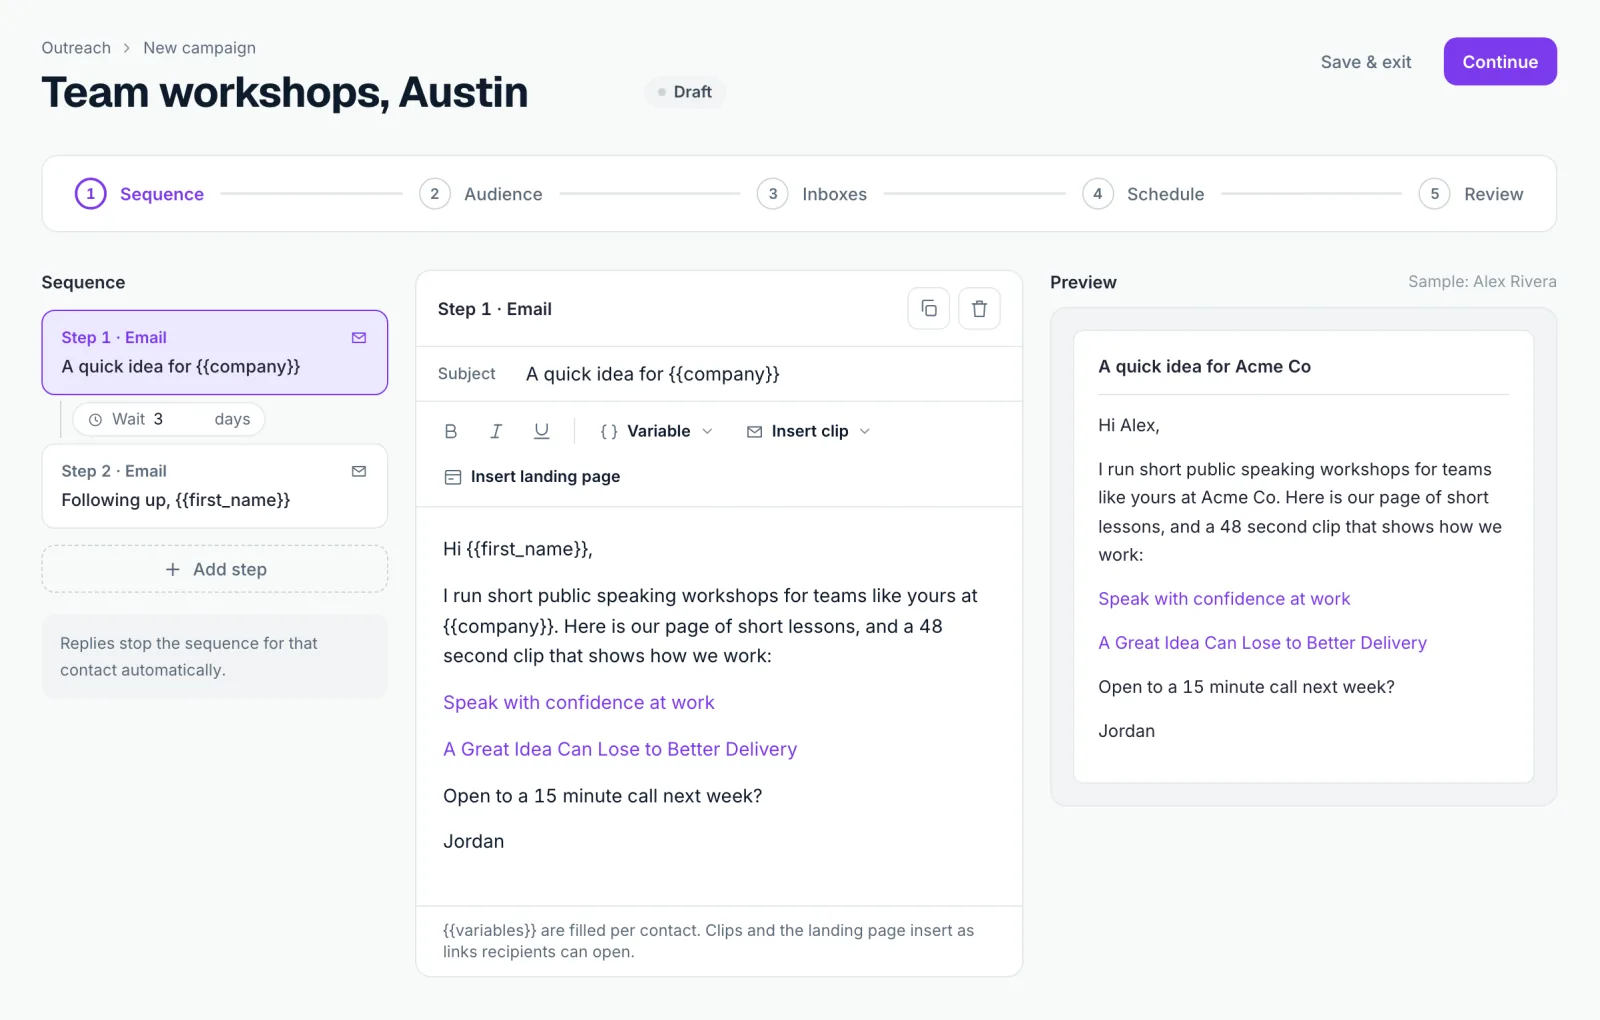Click 'Jordan' signature in the editor
The image size is (1600, 1020).
coord(474,842)
